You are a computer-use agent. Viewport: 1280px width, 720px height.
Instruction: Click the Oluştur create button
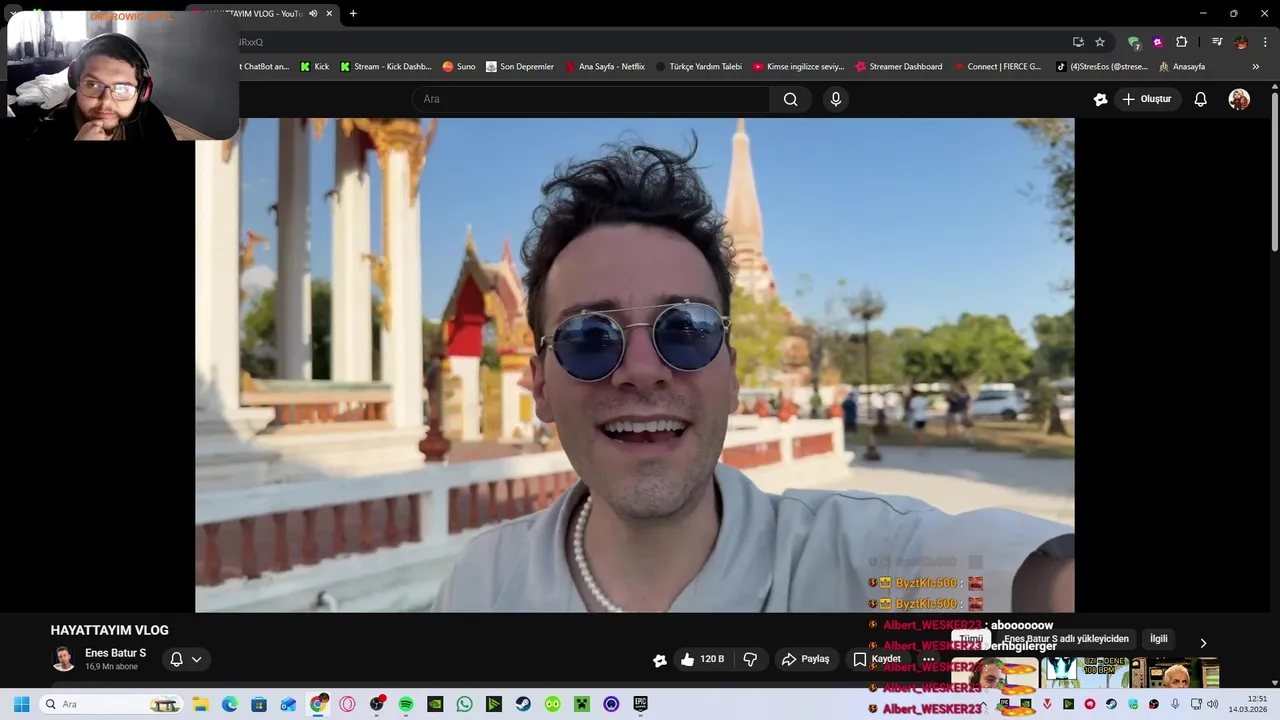pos(1146,99)
